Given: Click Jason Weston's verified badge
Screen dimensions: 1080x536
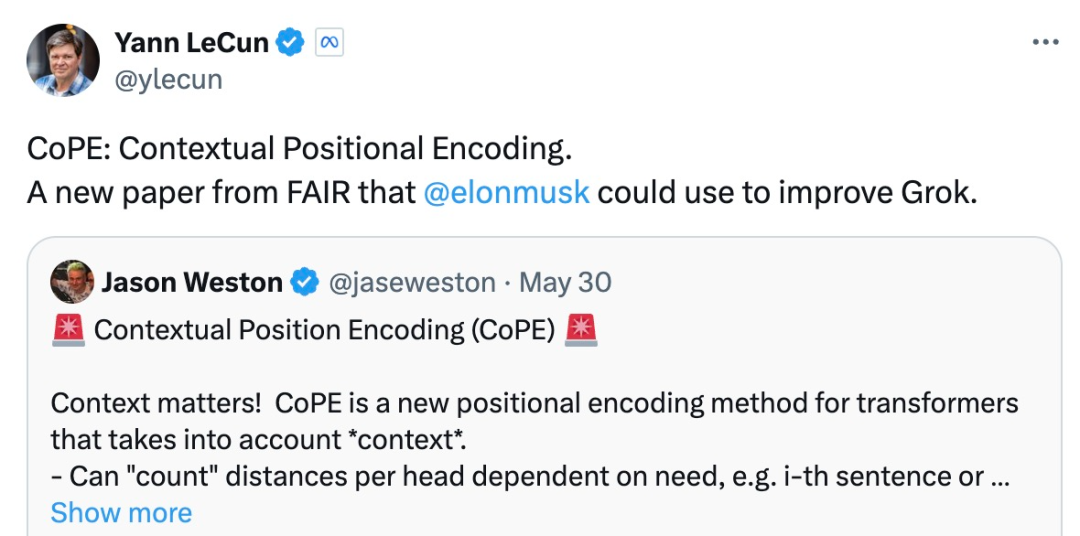Looking at the screenshot, I should [304, 282].
